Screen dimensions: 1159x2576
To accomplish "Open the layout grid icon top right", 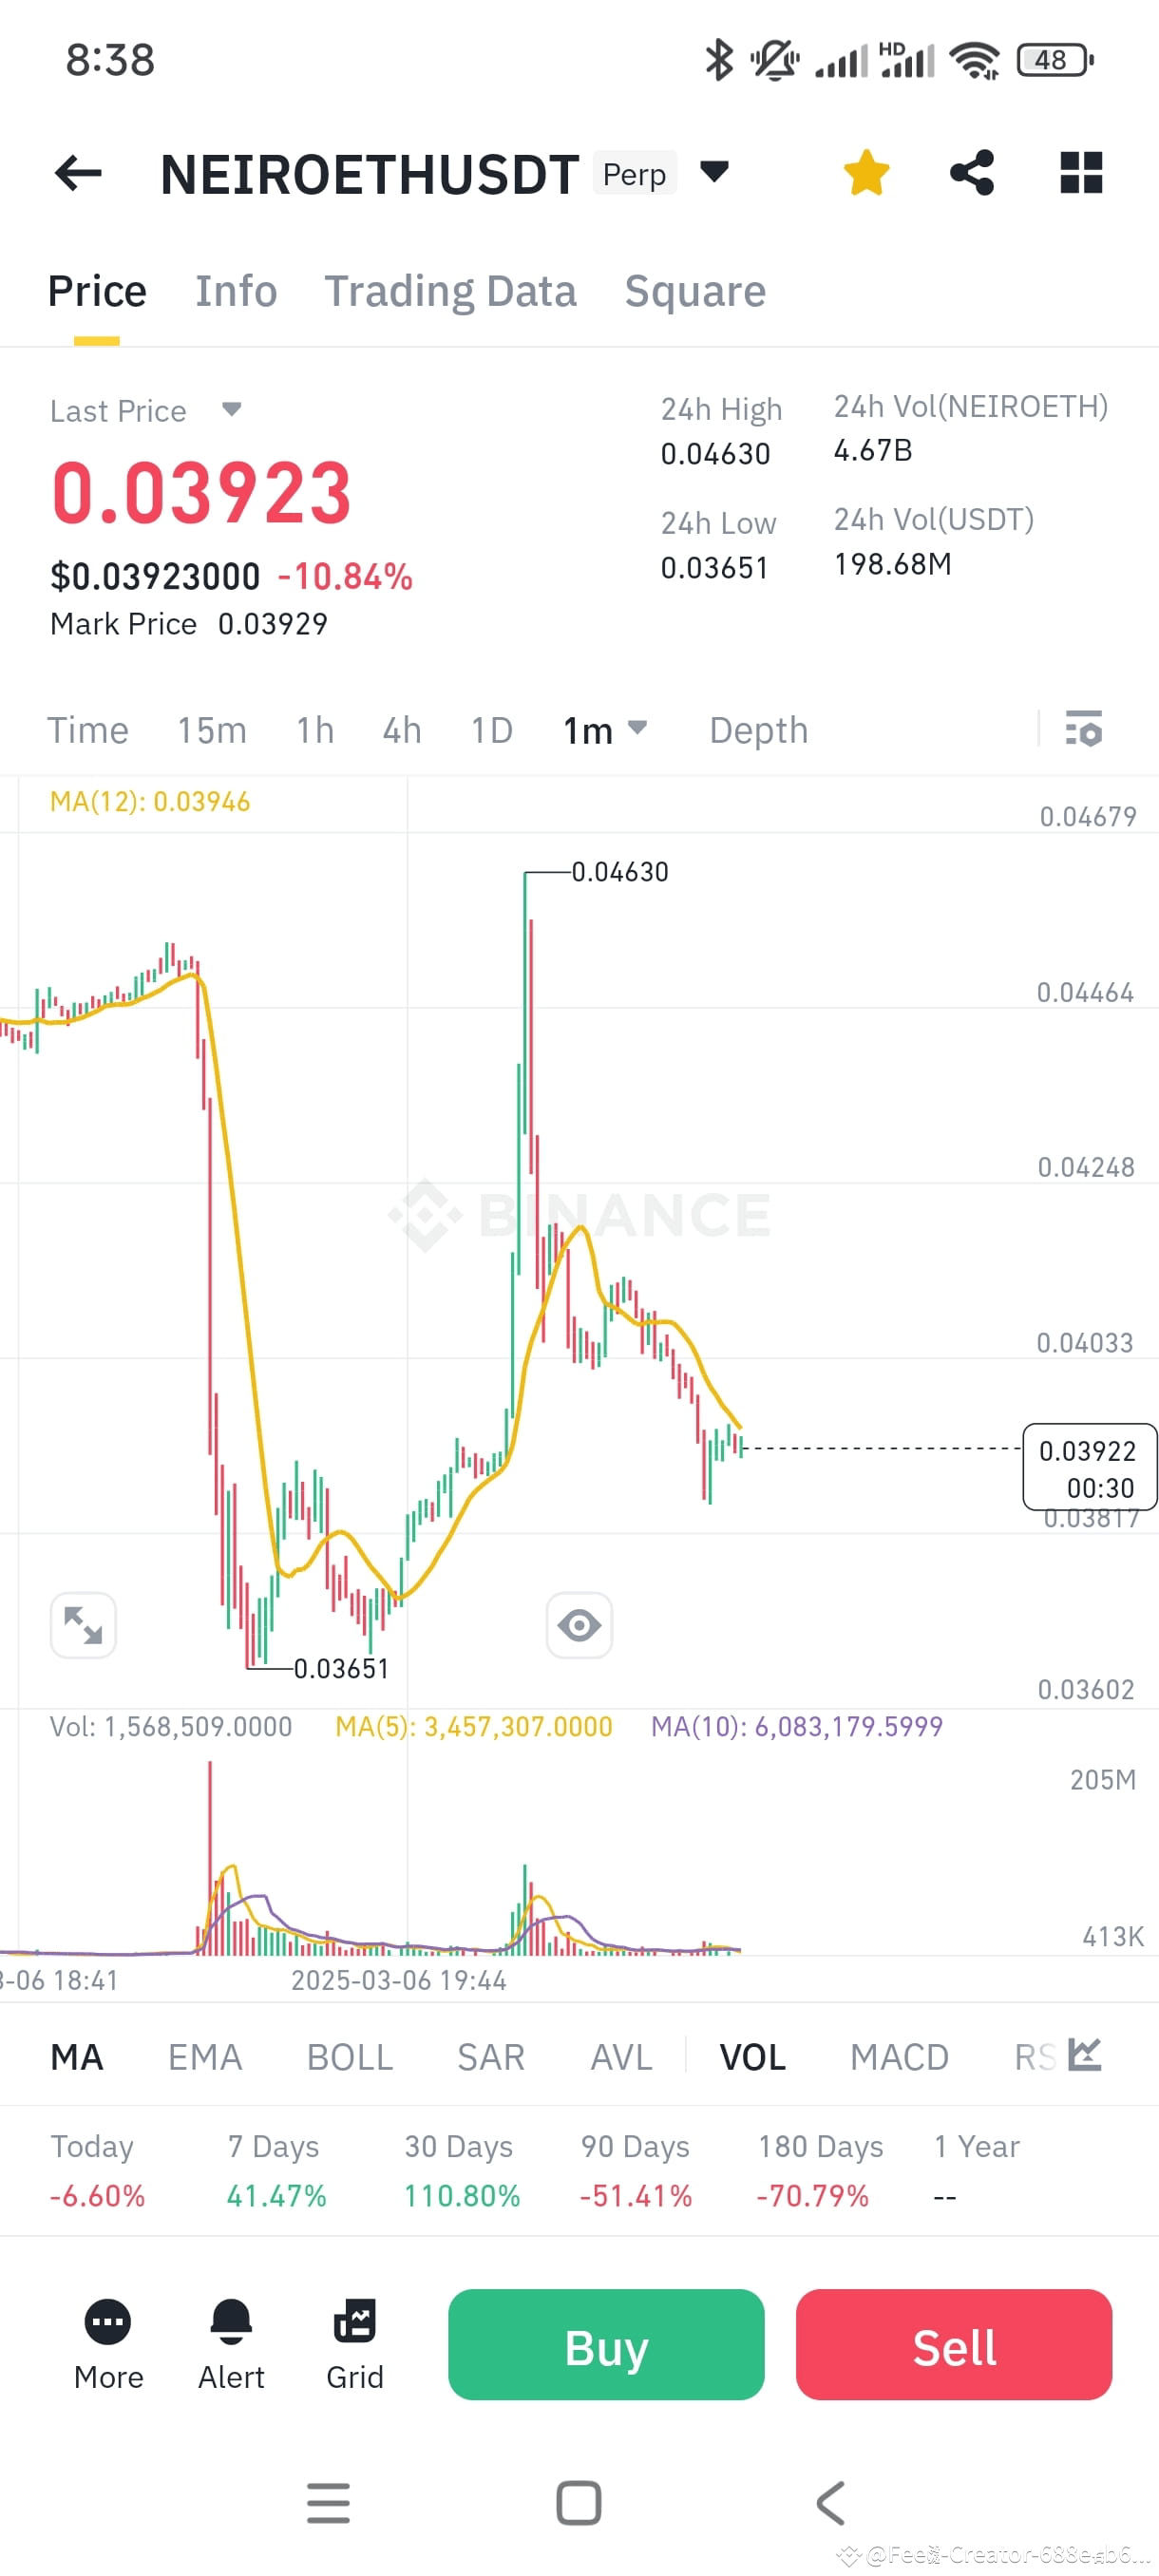I will [x=1081, y=172].
